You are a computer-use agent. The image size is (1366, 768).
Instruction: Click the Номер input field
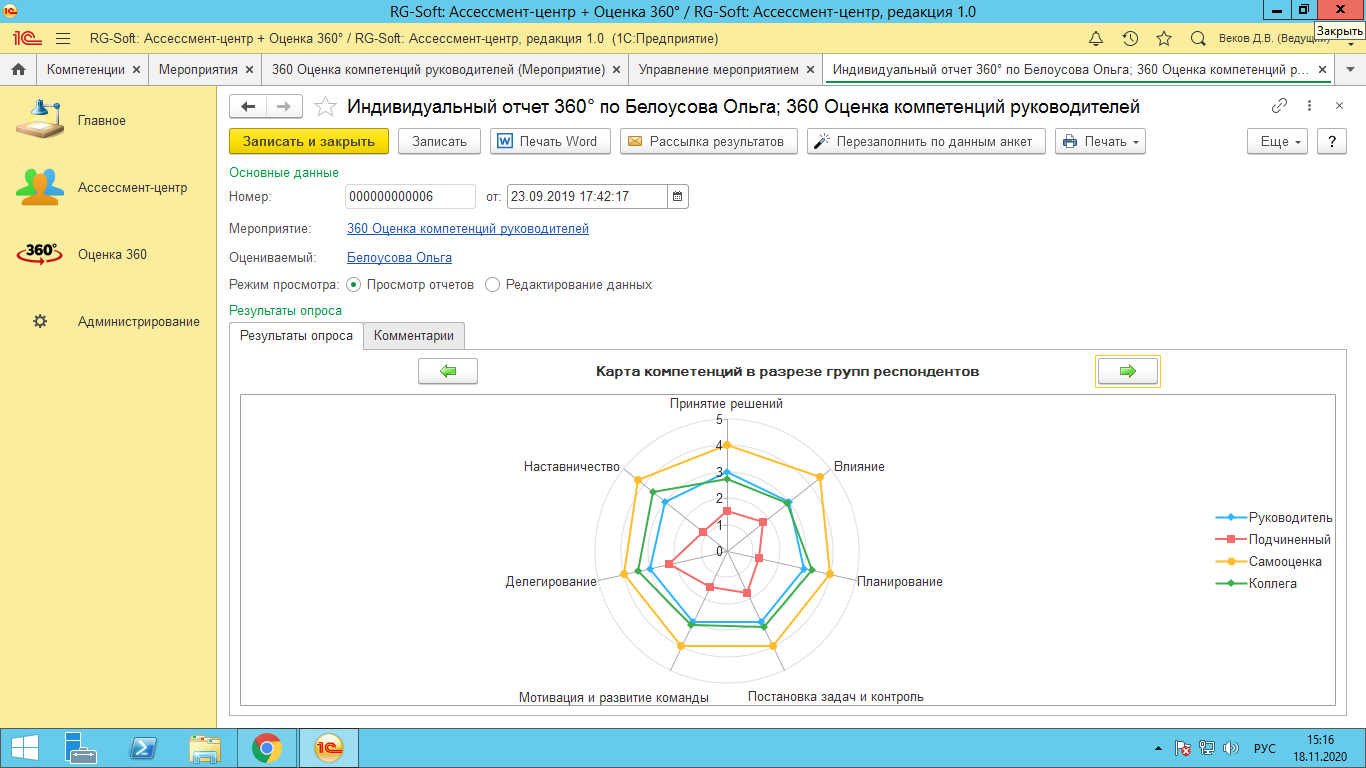[410, 197]
